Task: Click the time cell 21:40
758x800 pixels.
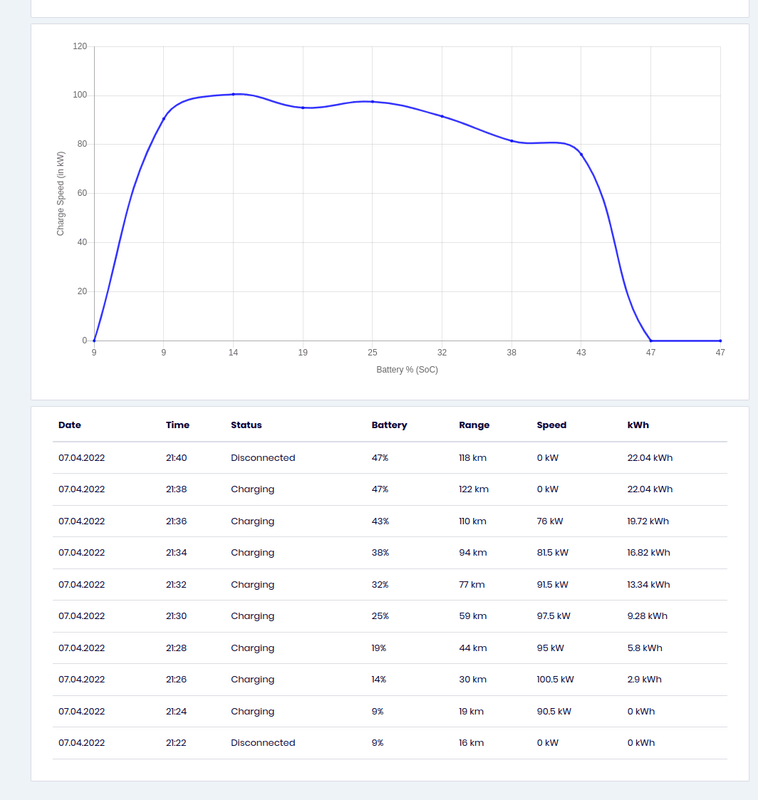Action: coord(176,458)
